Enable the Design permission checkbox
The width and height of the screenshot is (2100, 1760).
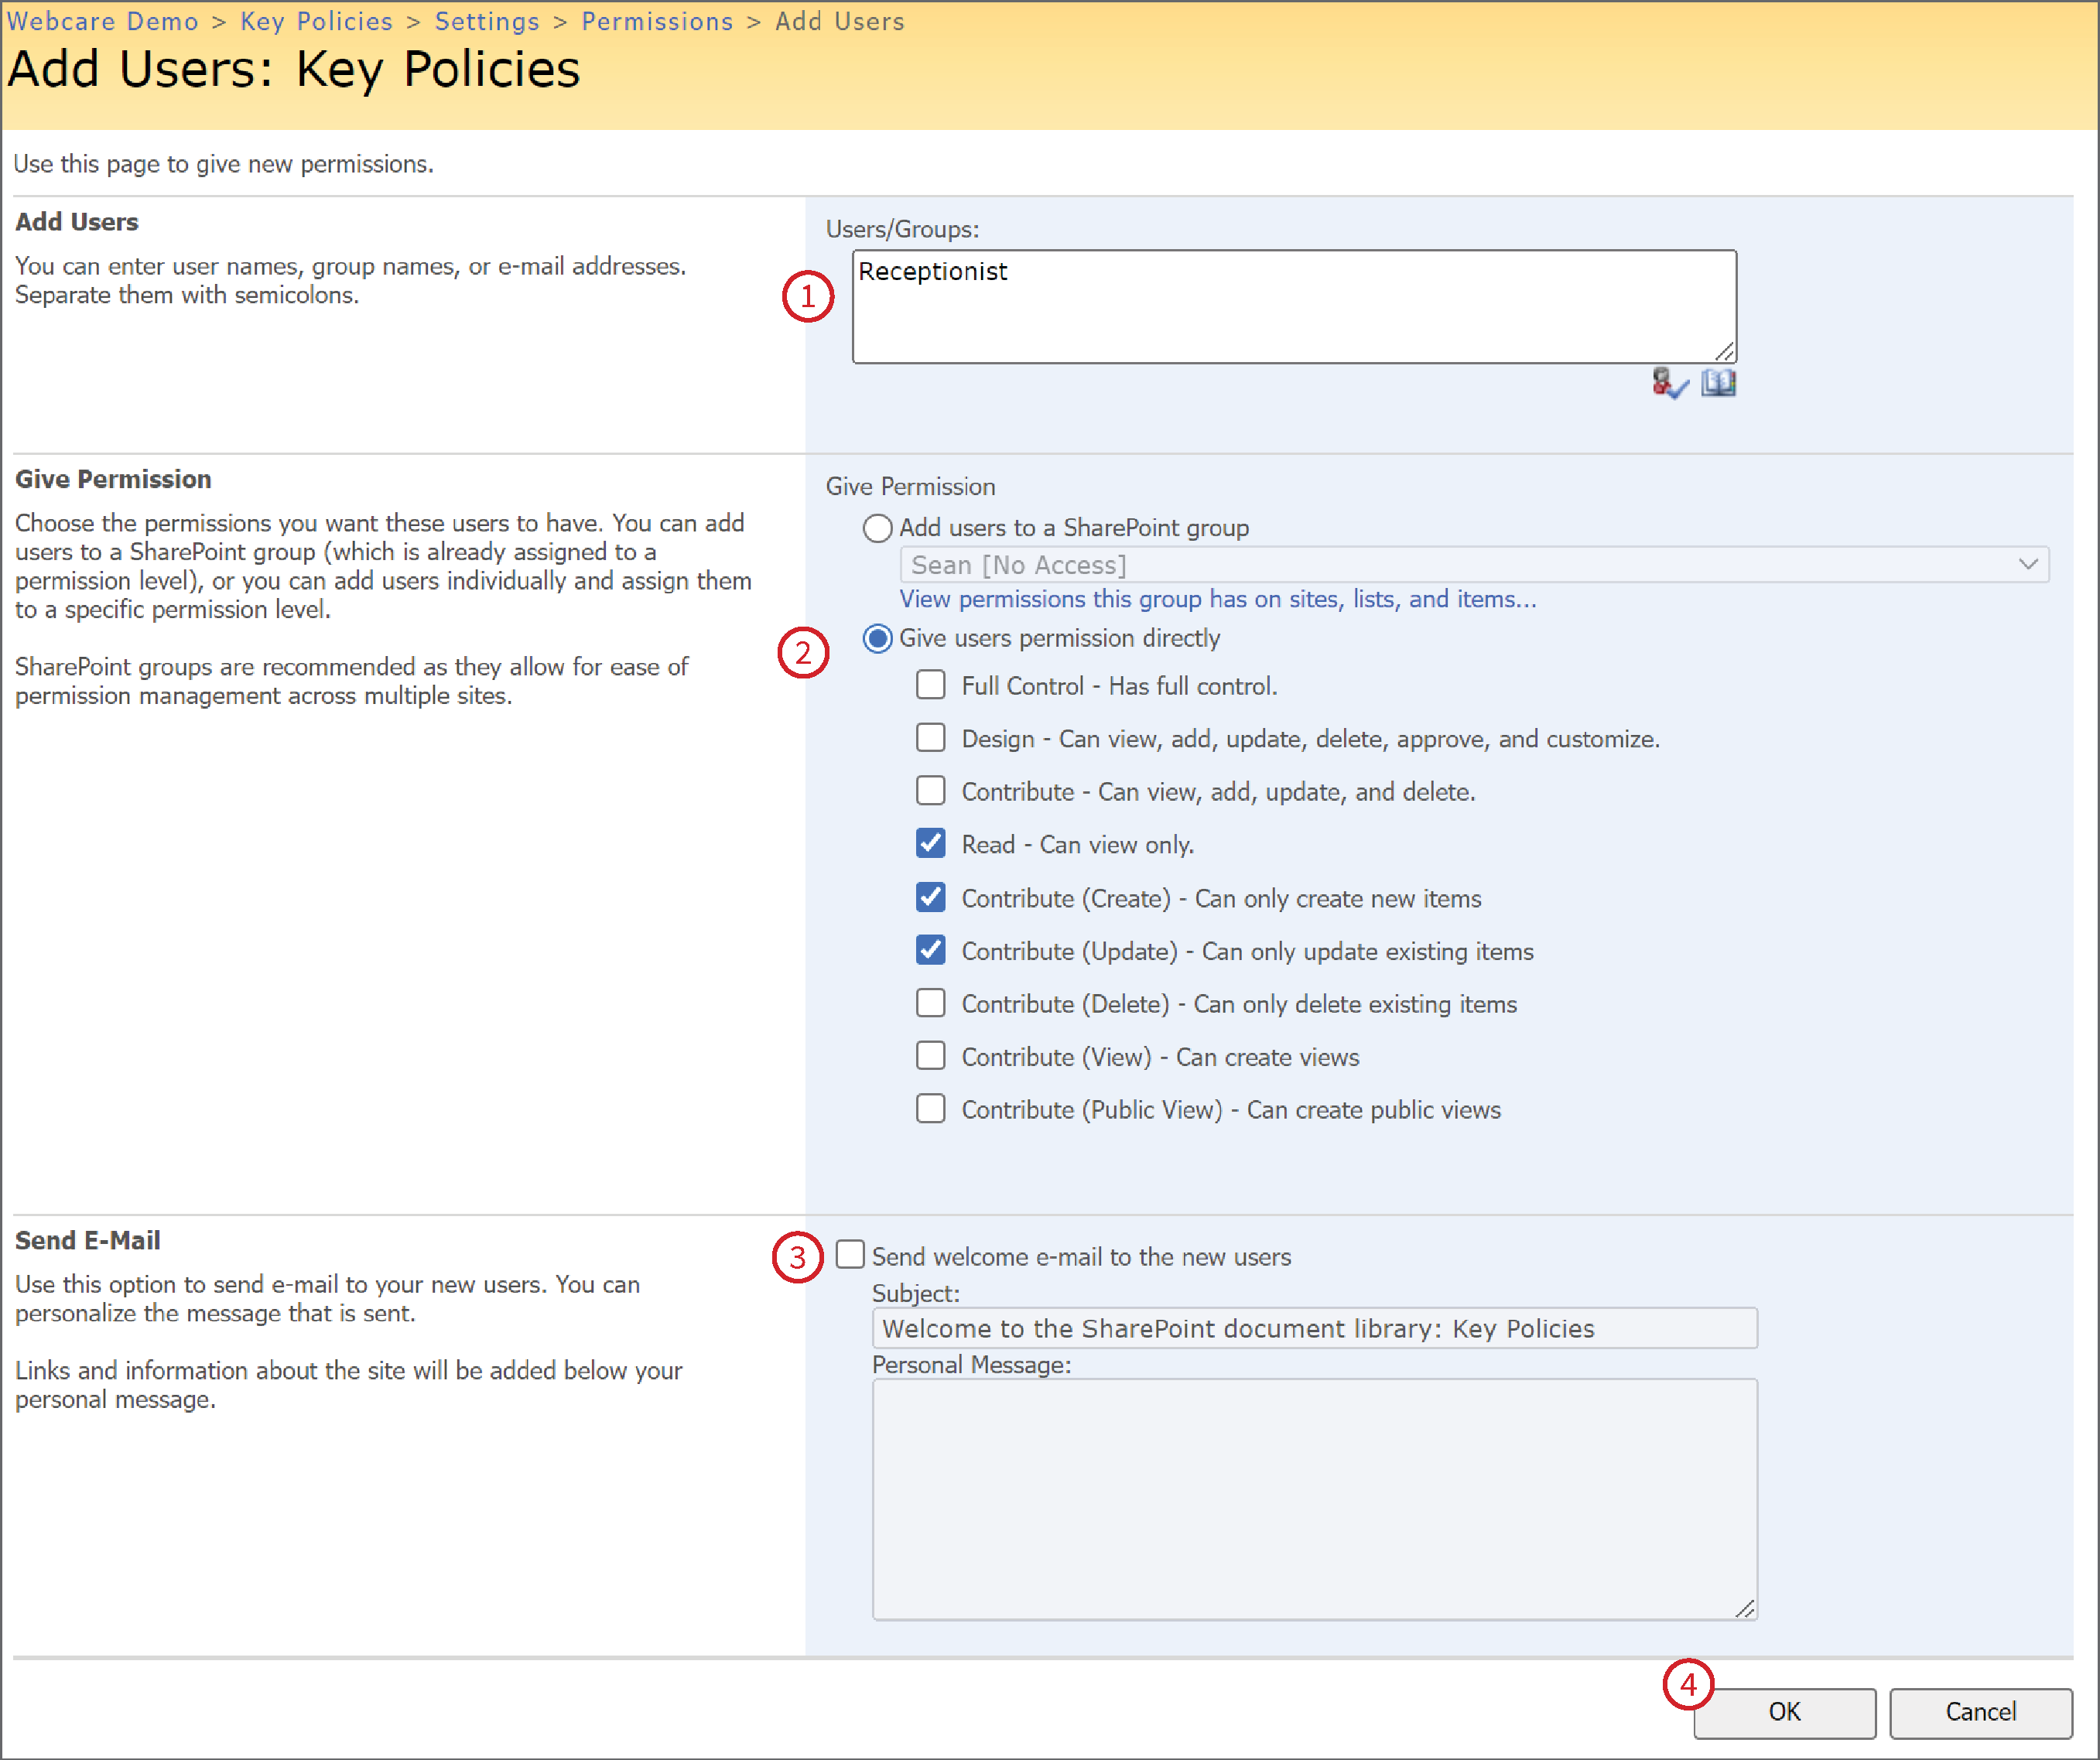tap(930, 738)
